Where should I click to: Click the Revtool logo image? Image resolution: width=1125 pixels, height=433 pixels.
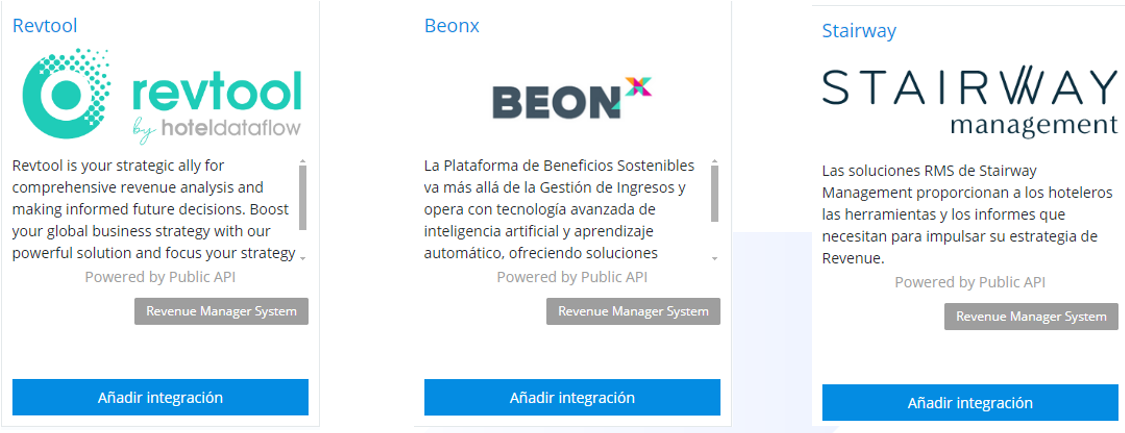pyautogui.click(x=161, y=96)
